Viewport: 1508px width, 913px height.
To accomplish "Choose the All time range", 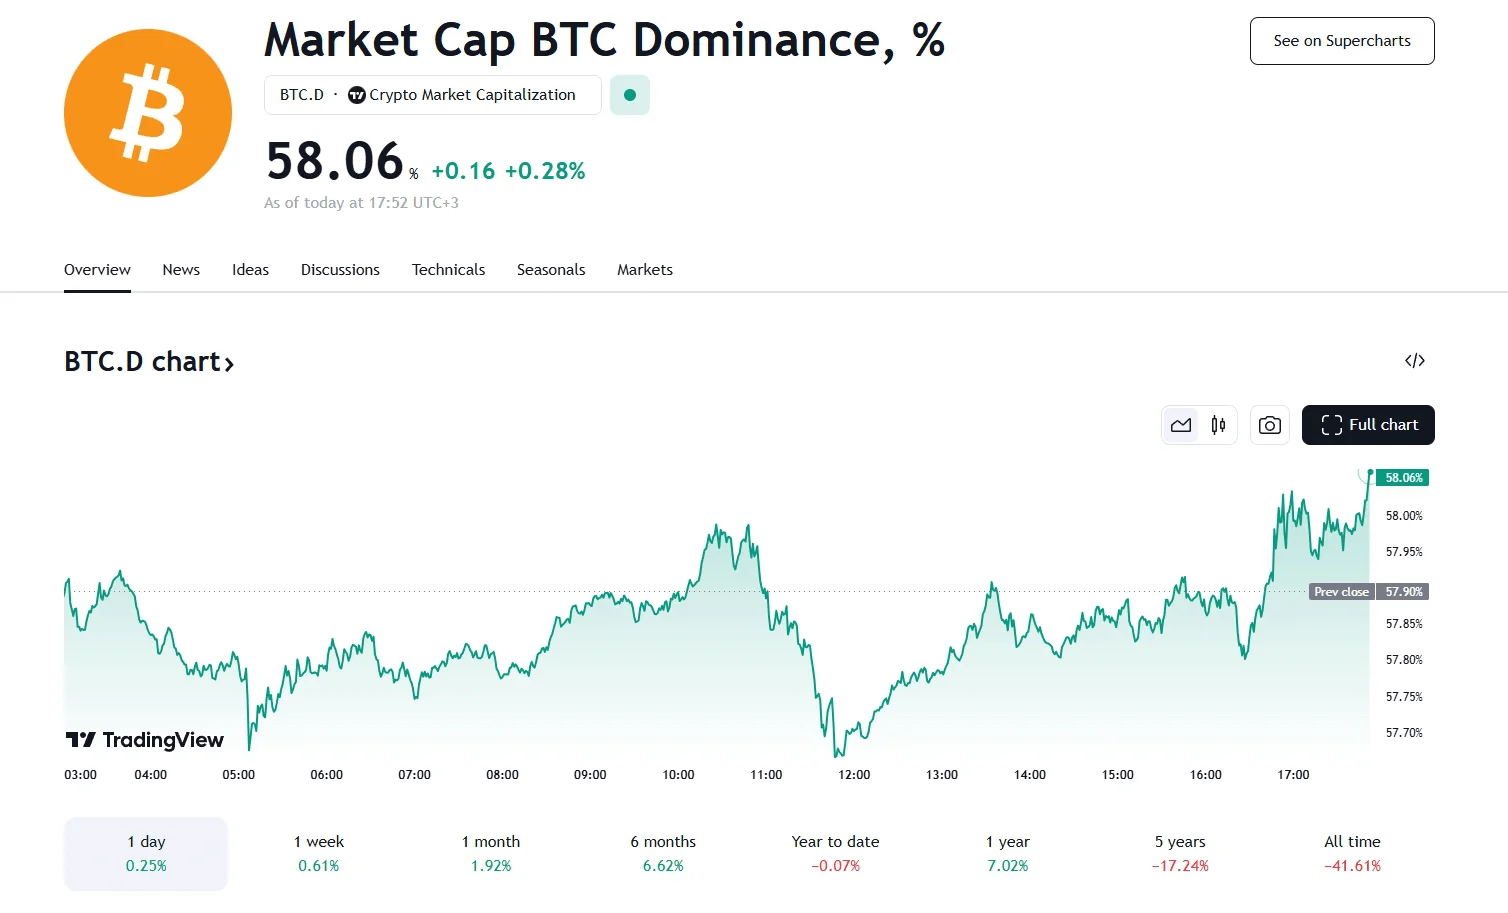I will click(x=1352, y=853).
